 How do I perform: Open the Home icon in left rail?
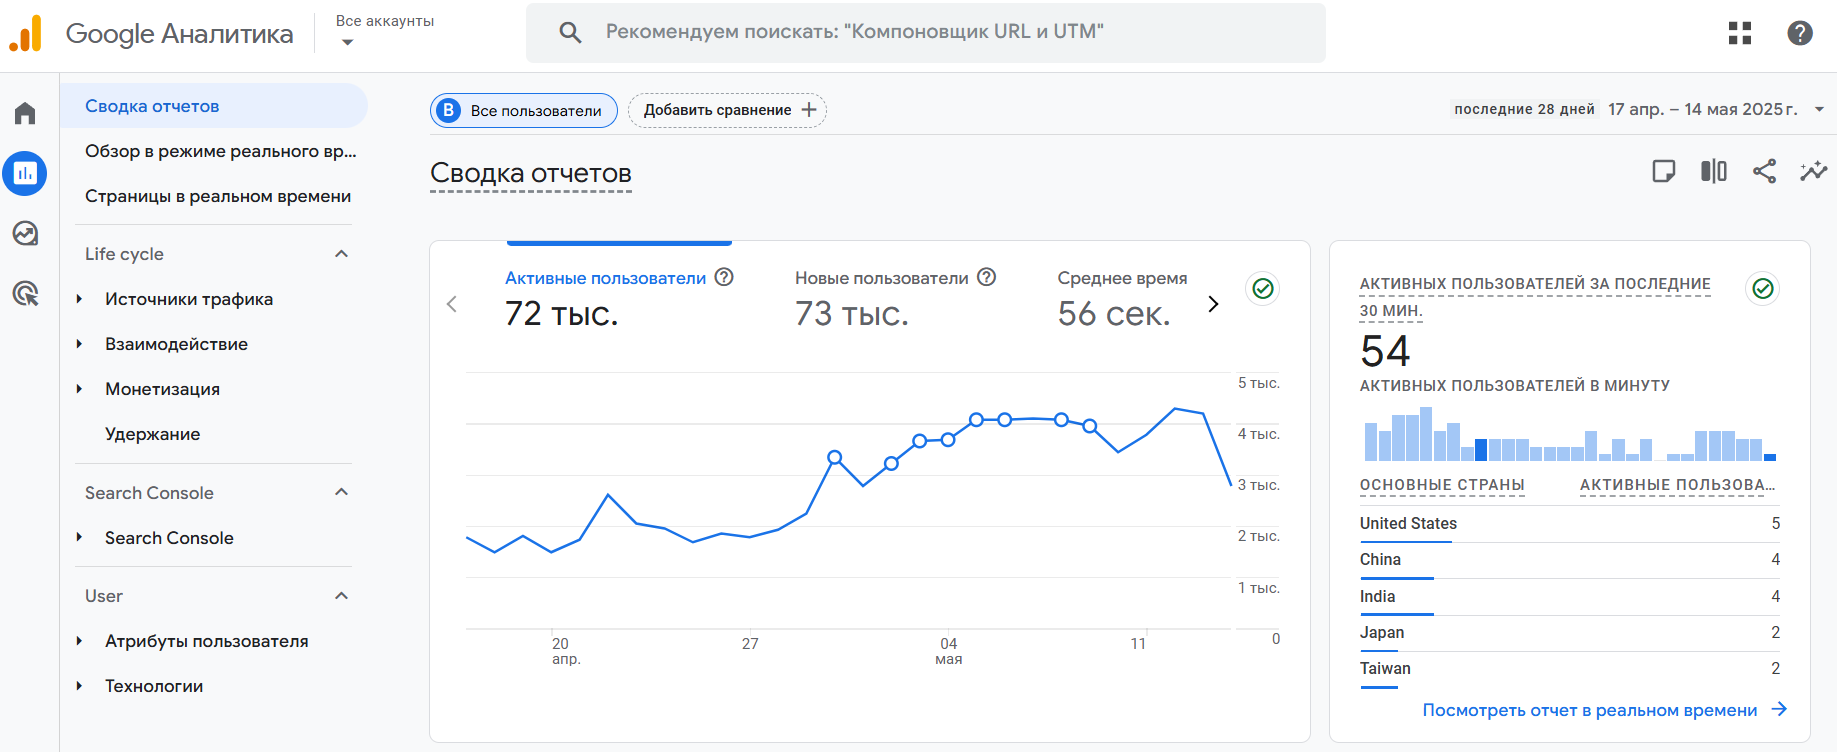coord(25,113)
